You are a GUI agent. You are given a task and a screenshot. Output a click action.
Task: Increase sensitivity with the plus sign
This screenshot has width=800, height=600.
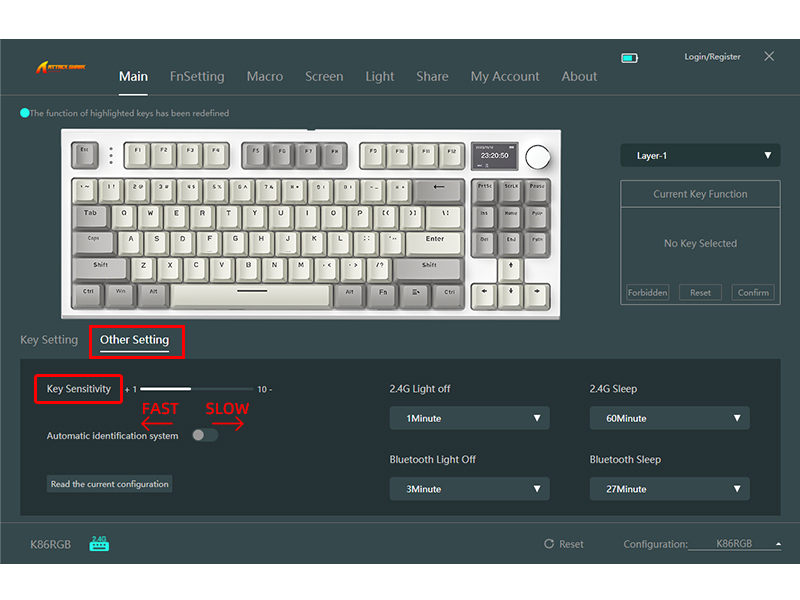(x=127, y=389)
